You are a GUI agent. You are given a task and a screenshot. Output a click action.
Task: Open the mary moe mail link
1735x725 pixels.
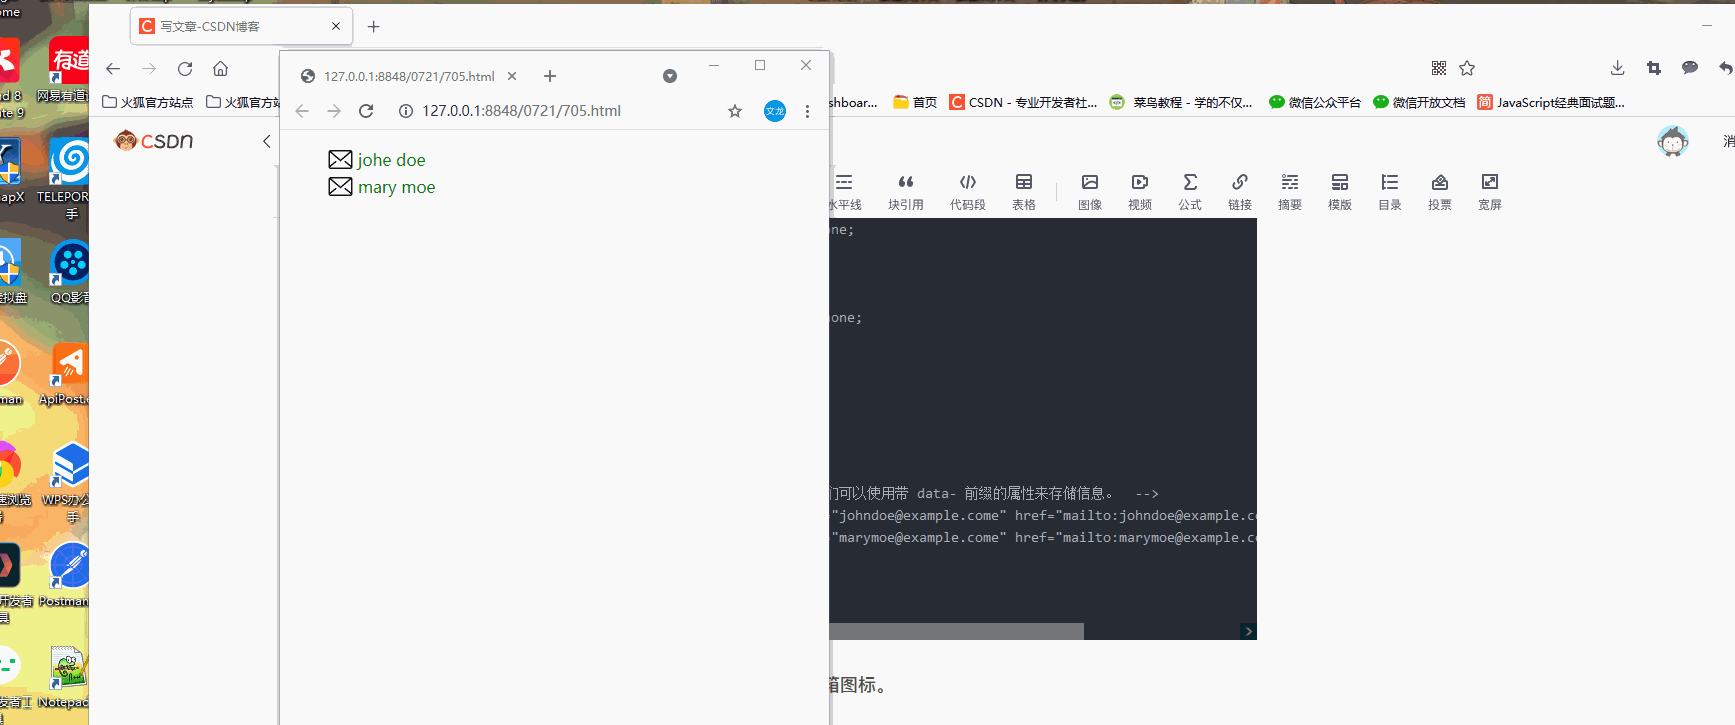point(396,187)
